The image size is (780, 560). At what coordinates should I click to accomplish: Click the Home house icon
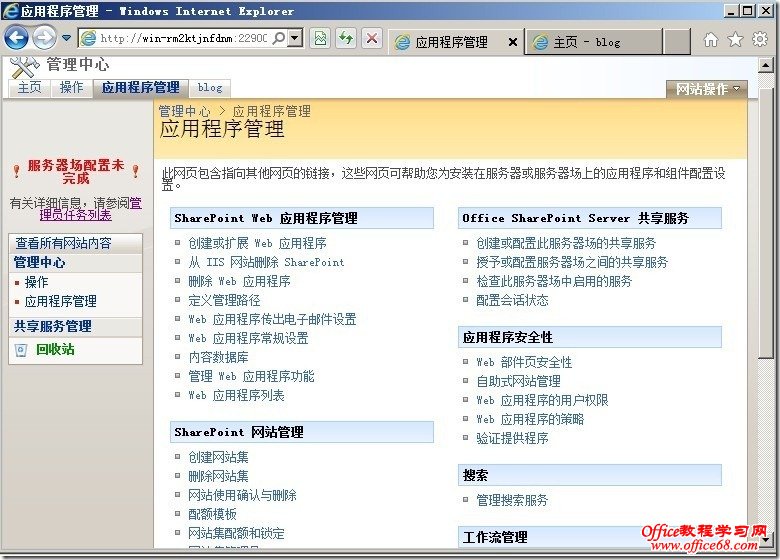point(711,39)
